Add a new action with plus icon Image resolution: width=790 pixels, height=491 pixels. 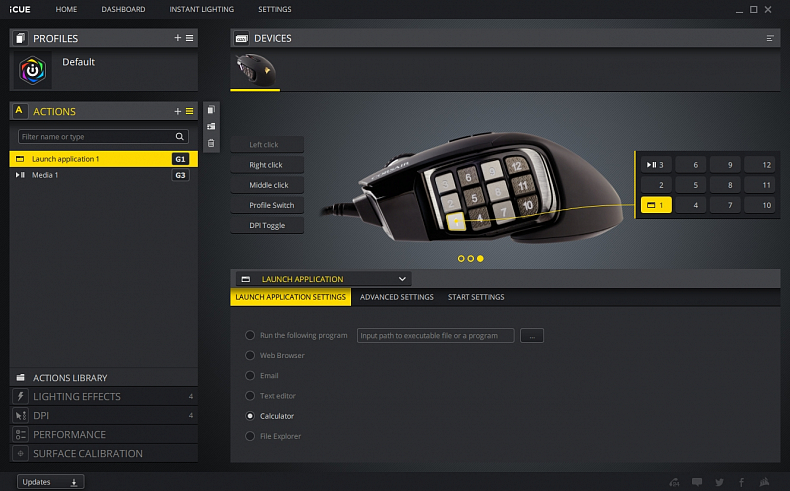pos(177,111)
